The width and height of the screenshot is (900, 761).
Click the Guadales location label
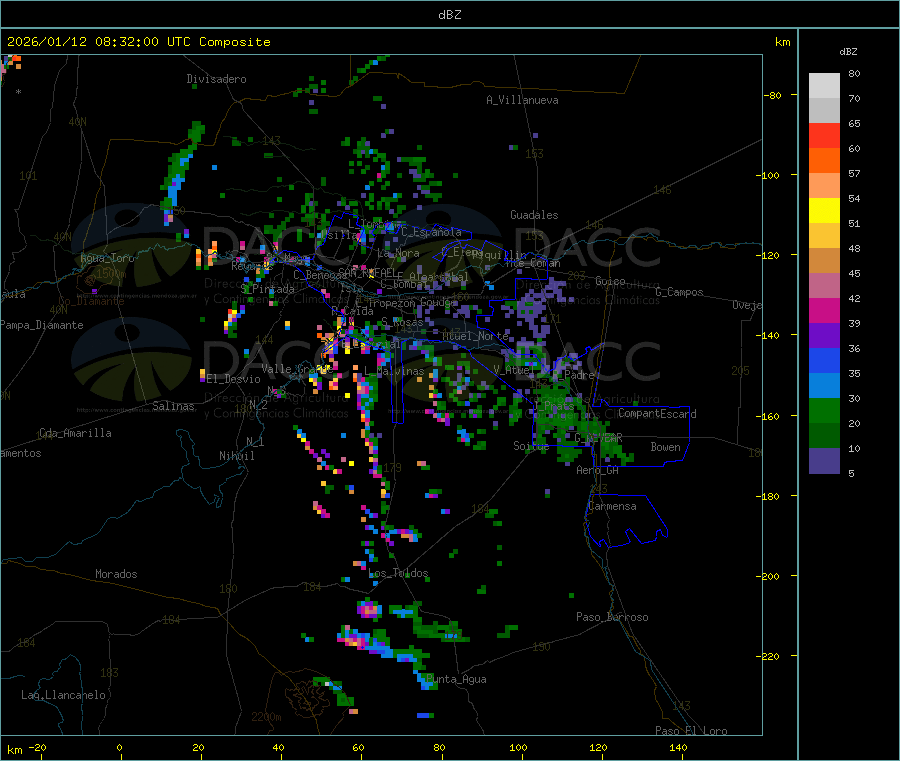click(534, 215)
